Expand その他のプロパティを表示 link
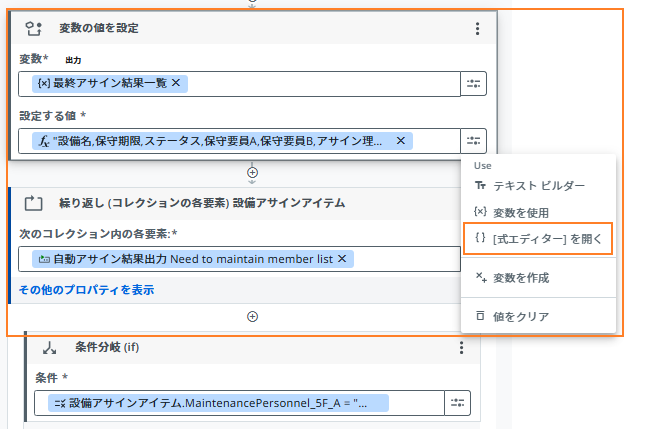 [x=86, y=290]
